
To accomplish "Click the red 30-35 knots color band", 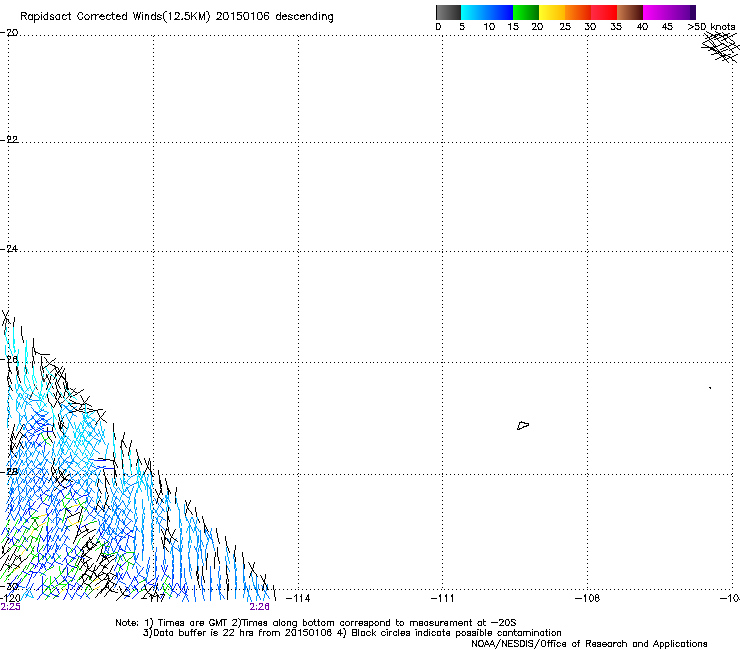I will point(604,12).
